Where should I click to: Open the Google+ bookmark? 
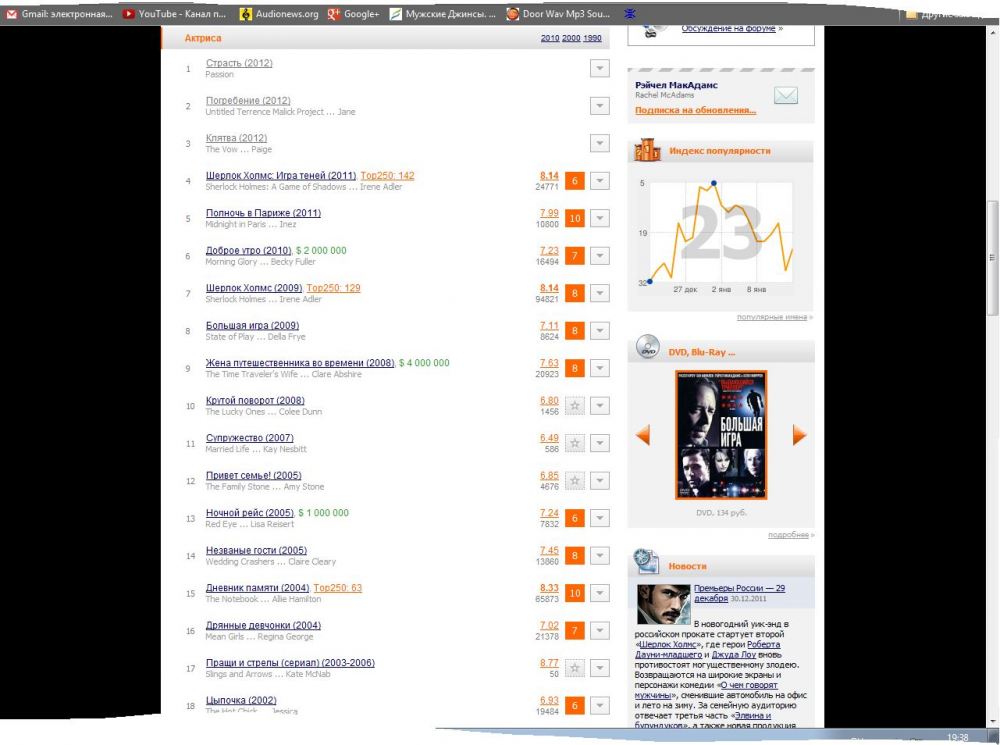tap(353, 13)
